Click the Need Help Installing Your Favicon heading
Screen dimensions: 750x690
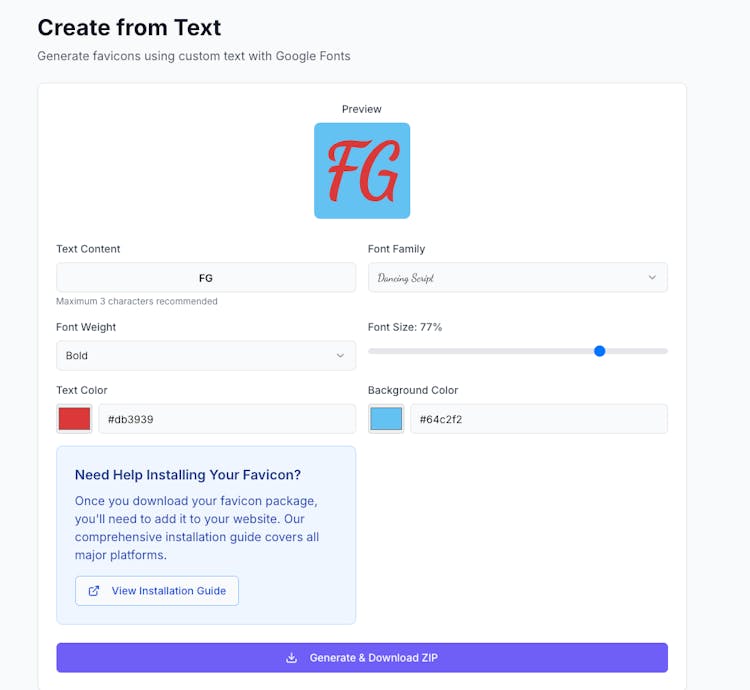point(188,475)
